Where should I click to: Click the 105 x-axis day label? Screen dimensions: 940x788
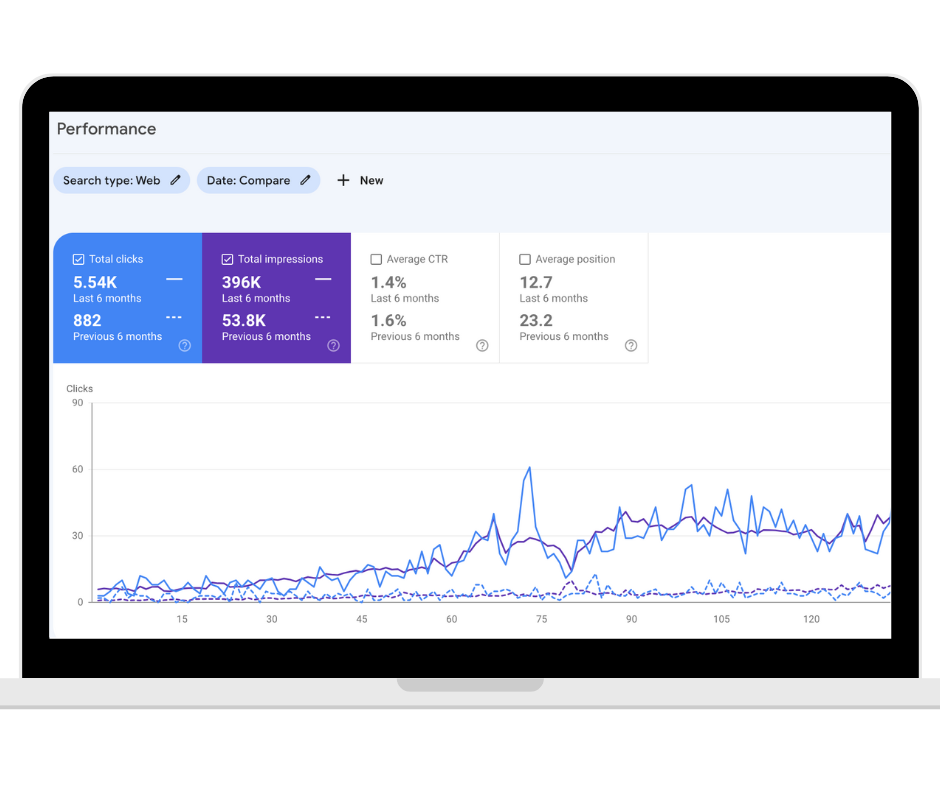(721, 619)
